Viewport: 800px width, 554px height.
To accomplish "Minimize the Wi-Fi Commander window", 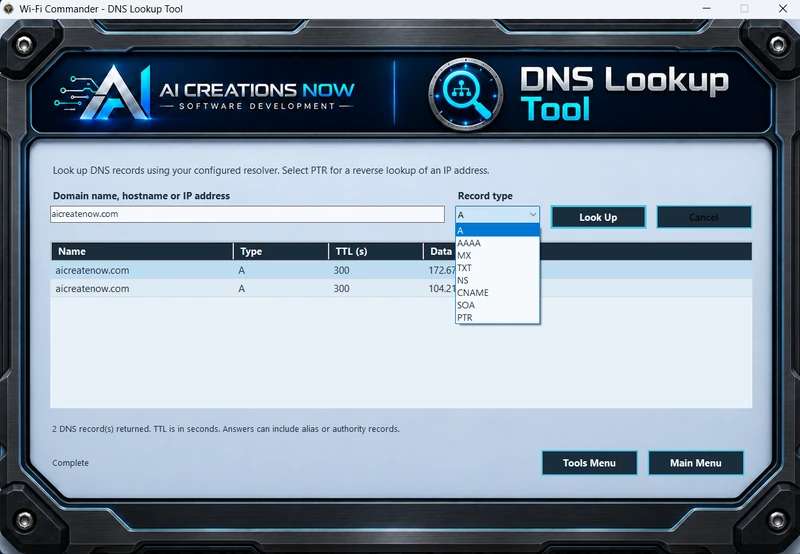I will click(x=707, y=9).
